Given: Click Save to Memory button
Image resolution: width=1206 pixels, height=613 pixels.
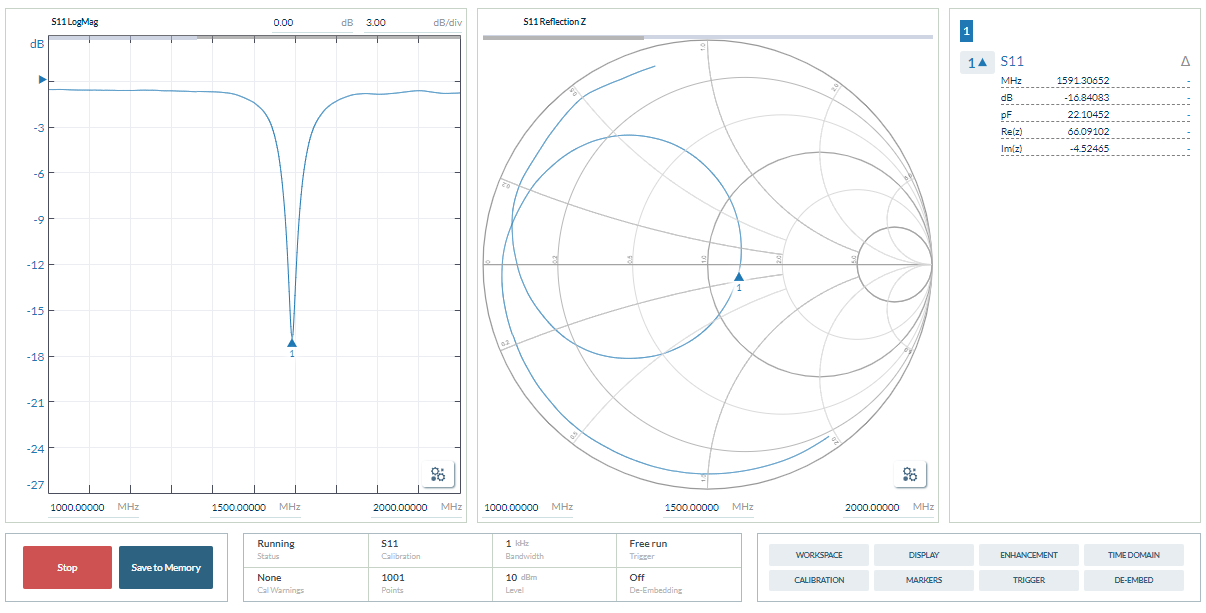Looking at the screenshot, I should (x=166, y=567).
